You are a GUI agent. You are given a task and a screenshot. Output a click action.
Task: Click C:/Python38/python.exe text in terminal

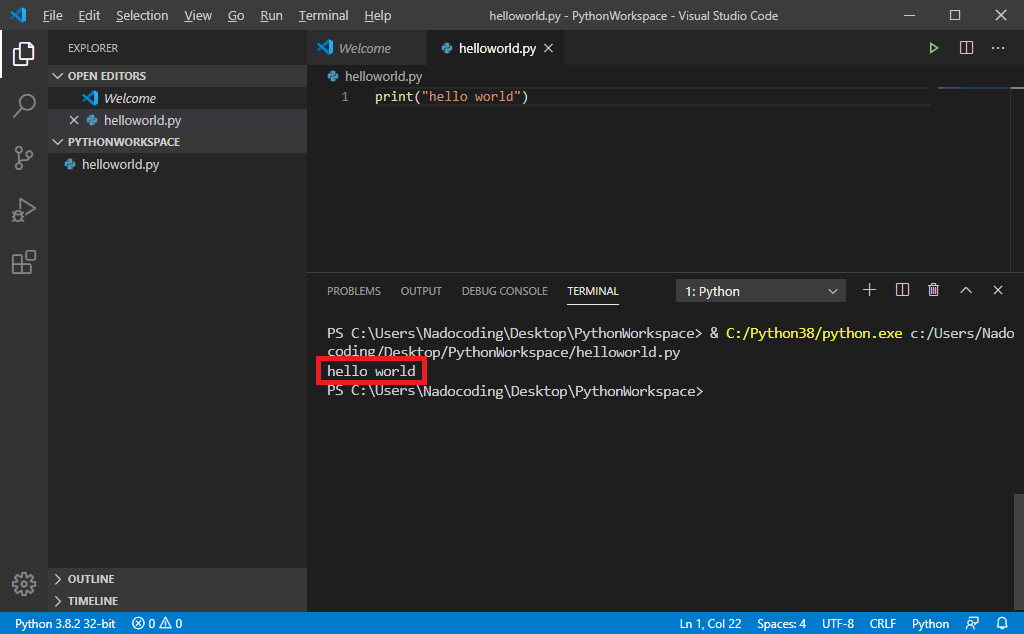click(814, 333)
